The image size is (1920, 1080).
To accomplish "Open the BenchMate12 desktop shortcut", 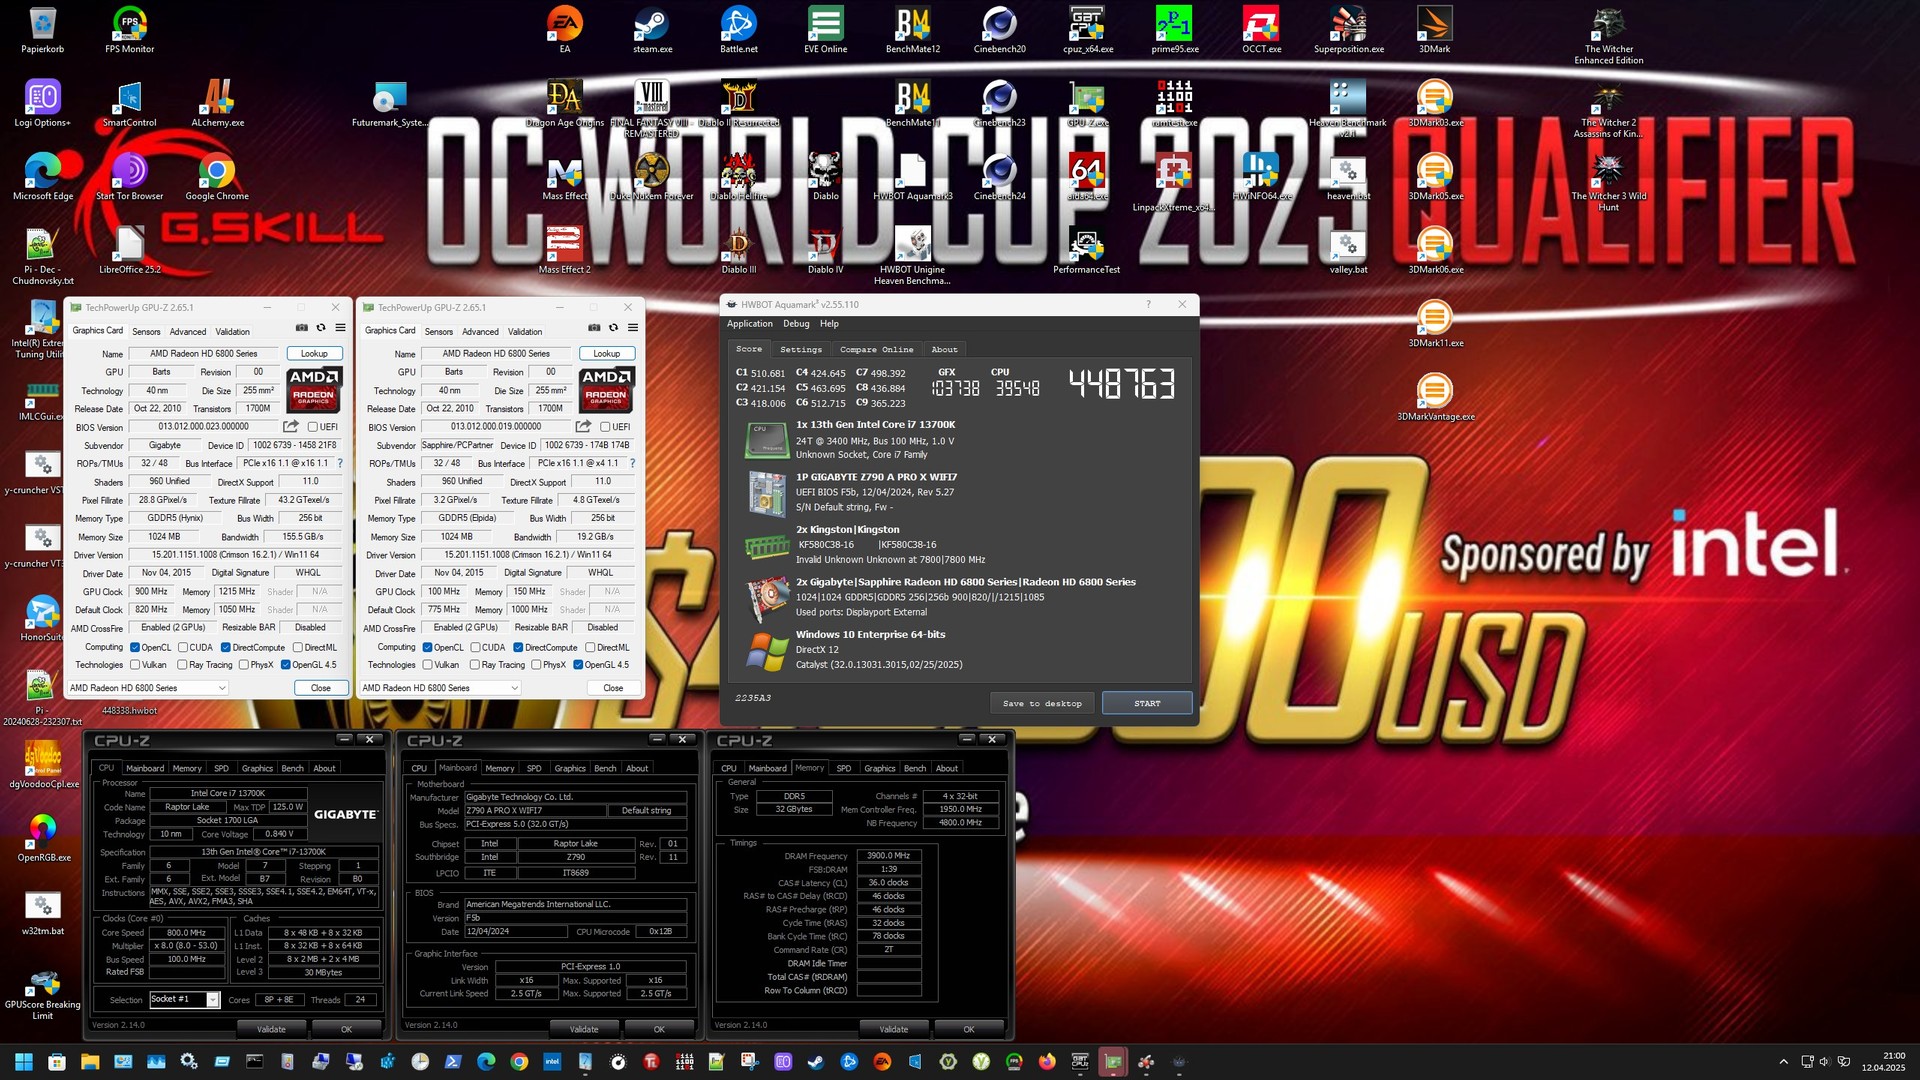I will click(913, 29).
